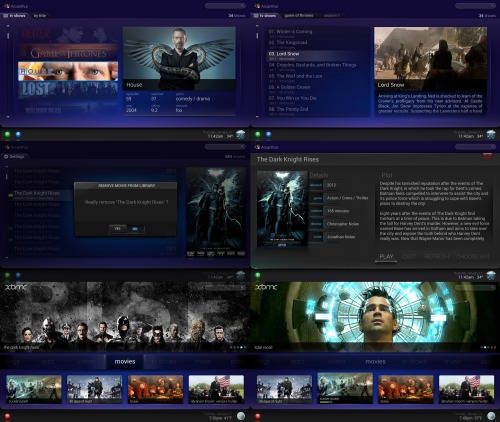Viewport: 500px width, 422px height.
Task: Click scrollbar handle in the Game of Thrones episode list
Action: click(257, 36)
